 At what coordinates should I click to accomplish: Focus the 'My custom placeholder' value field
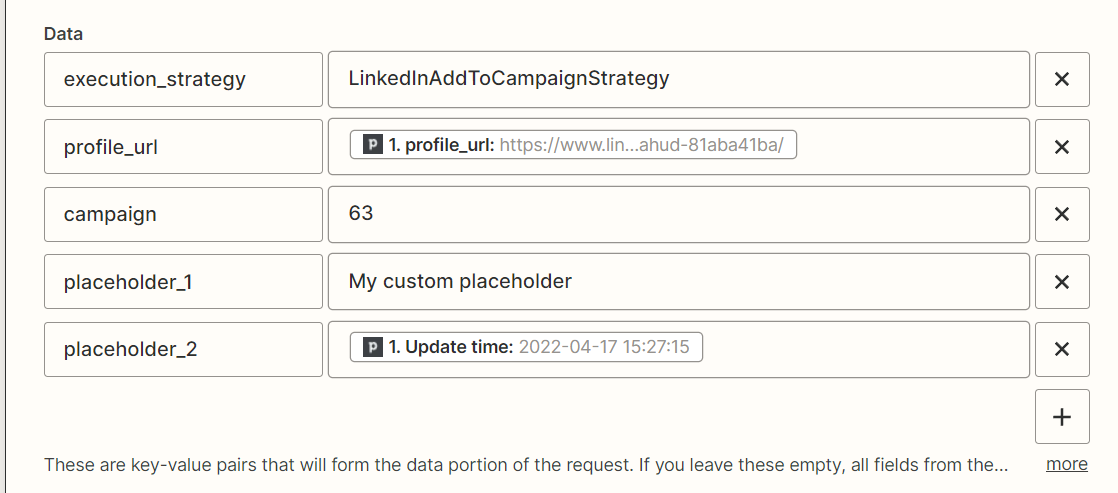[x=678, y=282]
